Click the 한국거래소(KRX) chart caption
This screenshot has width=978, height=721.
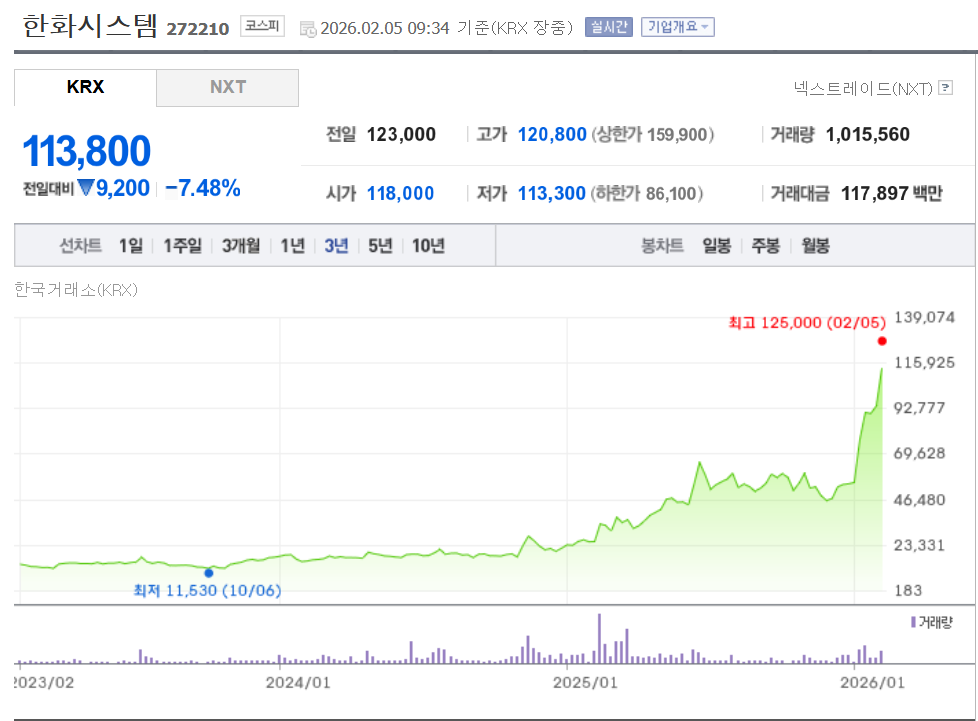[x=76, y=289]
